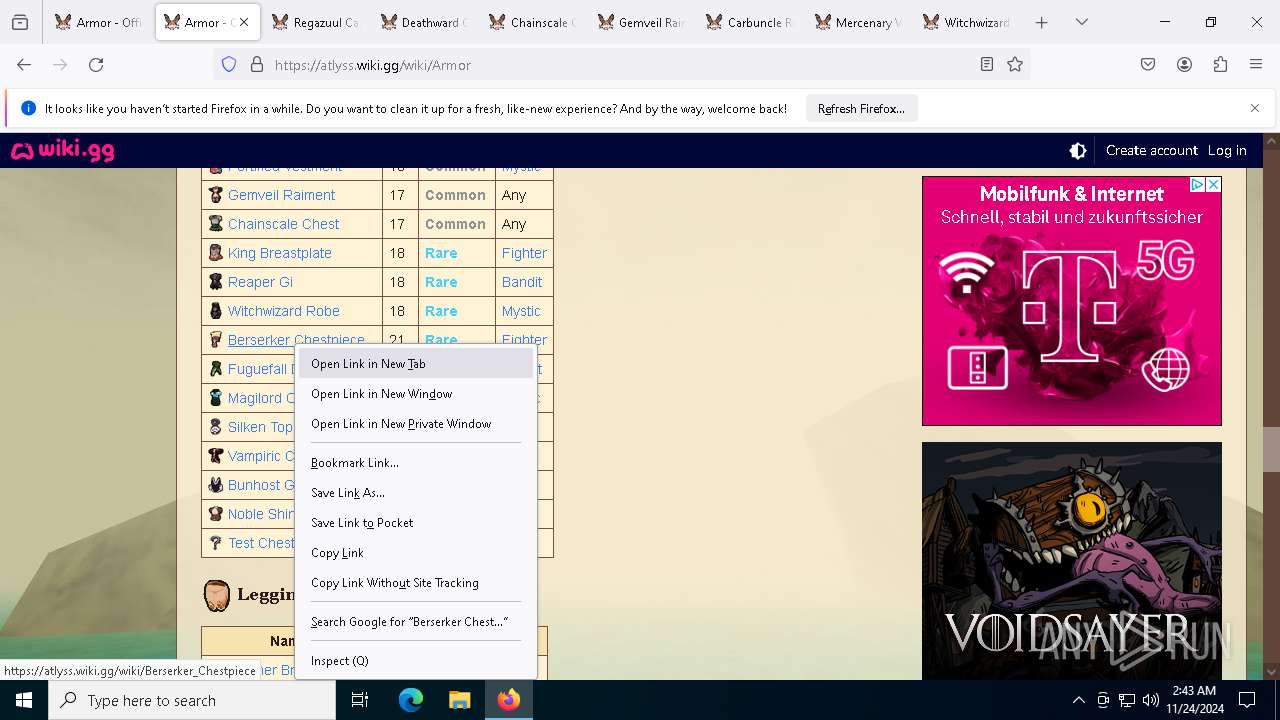Close the active Armor tab
Screen dimensions: 1280x720
point(244,22)
